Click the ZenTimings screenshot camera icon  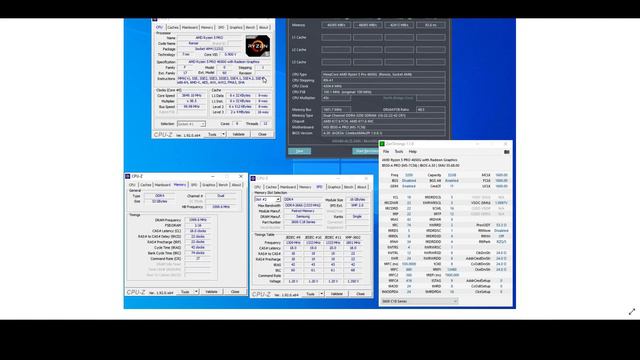pos(507,152)
